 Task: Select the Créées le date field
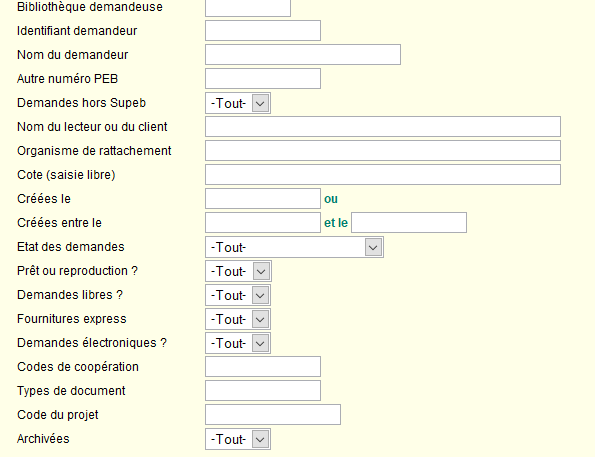263,199
